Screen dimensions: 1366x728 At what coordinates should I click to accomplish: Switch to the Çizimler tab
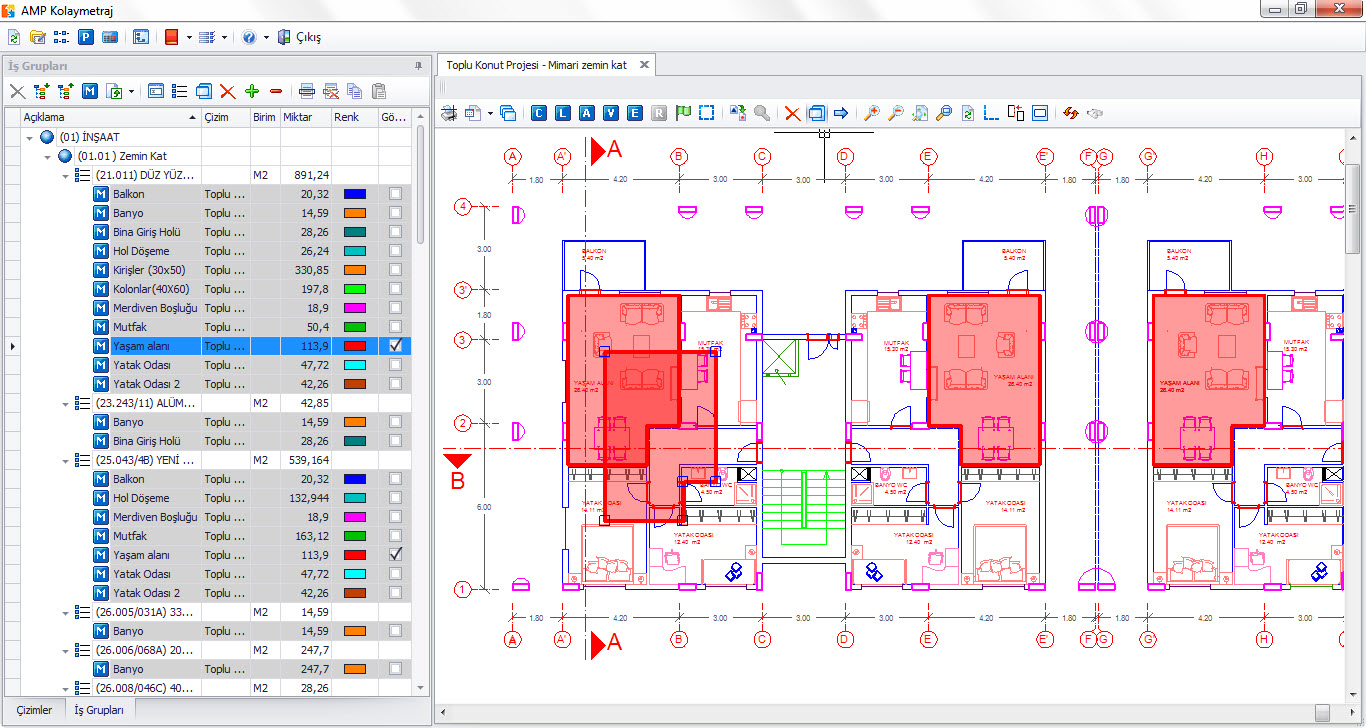[x=34, y=710]
